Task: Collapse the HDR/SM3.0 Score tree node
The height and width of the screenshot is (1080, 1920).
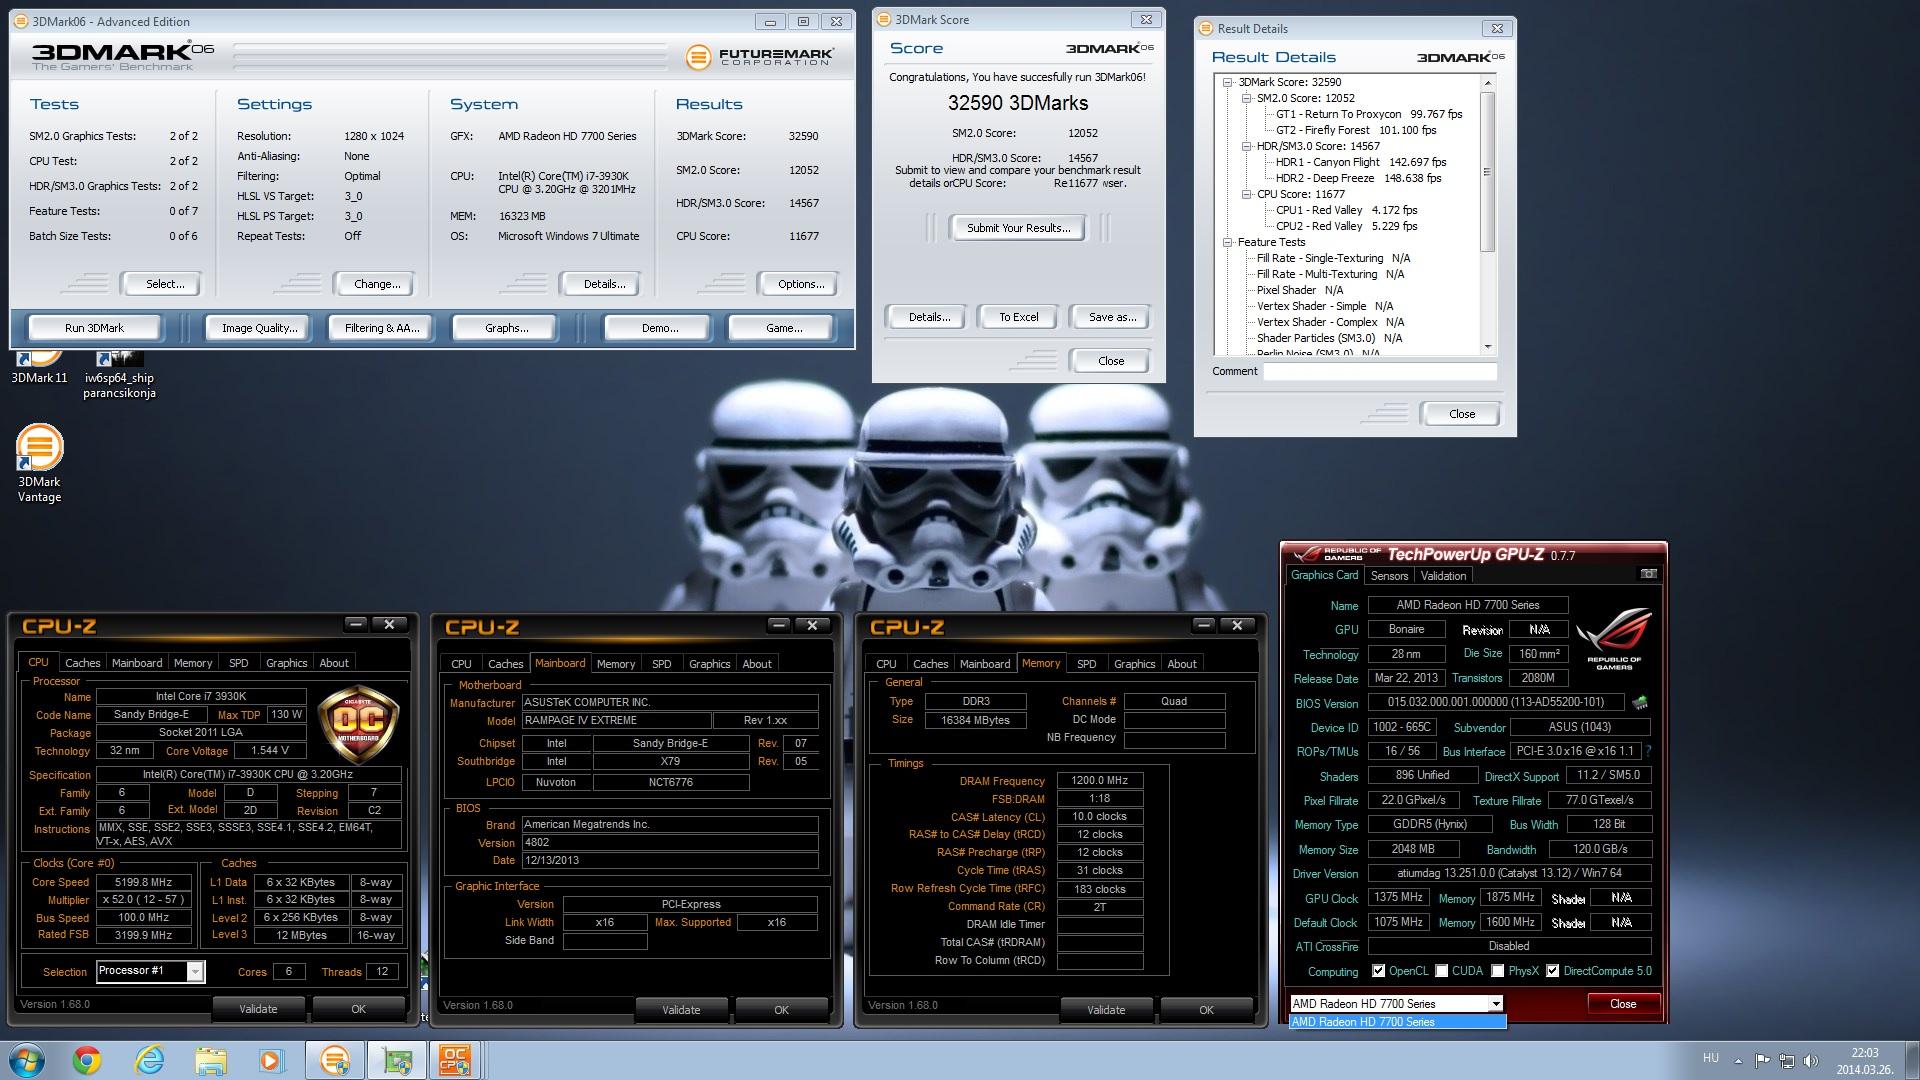Action: [1247, 146]
